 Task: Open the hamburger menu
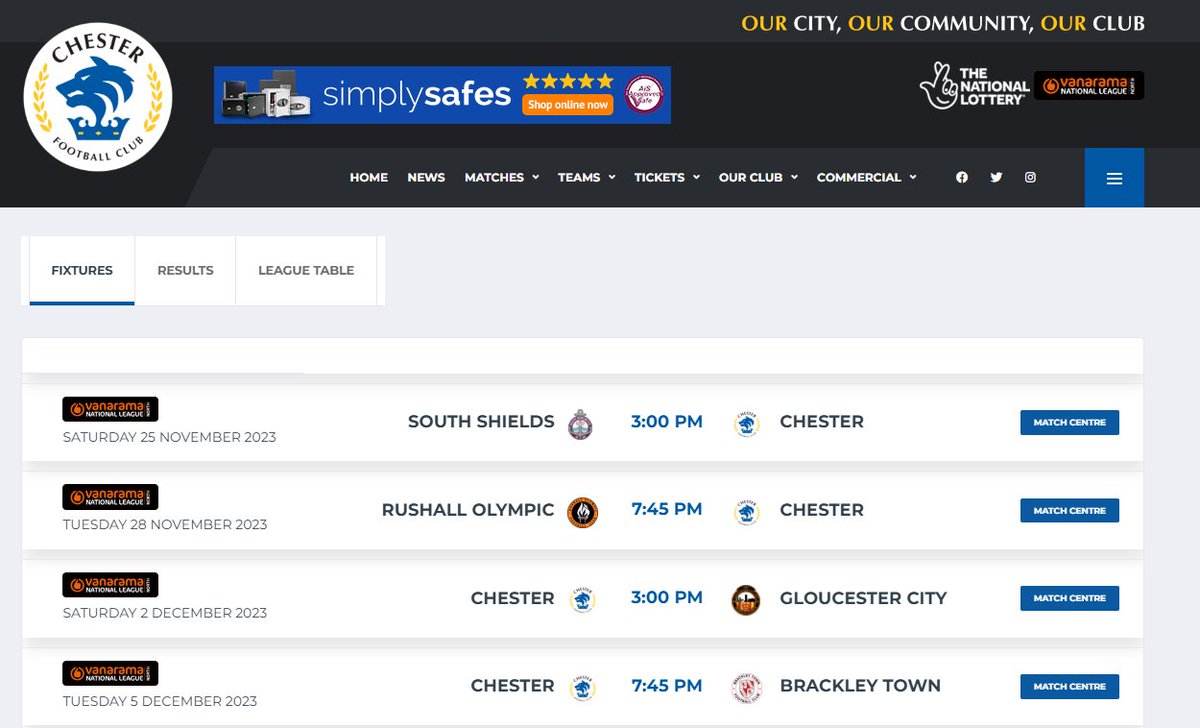tap(1114, 176)
